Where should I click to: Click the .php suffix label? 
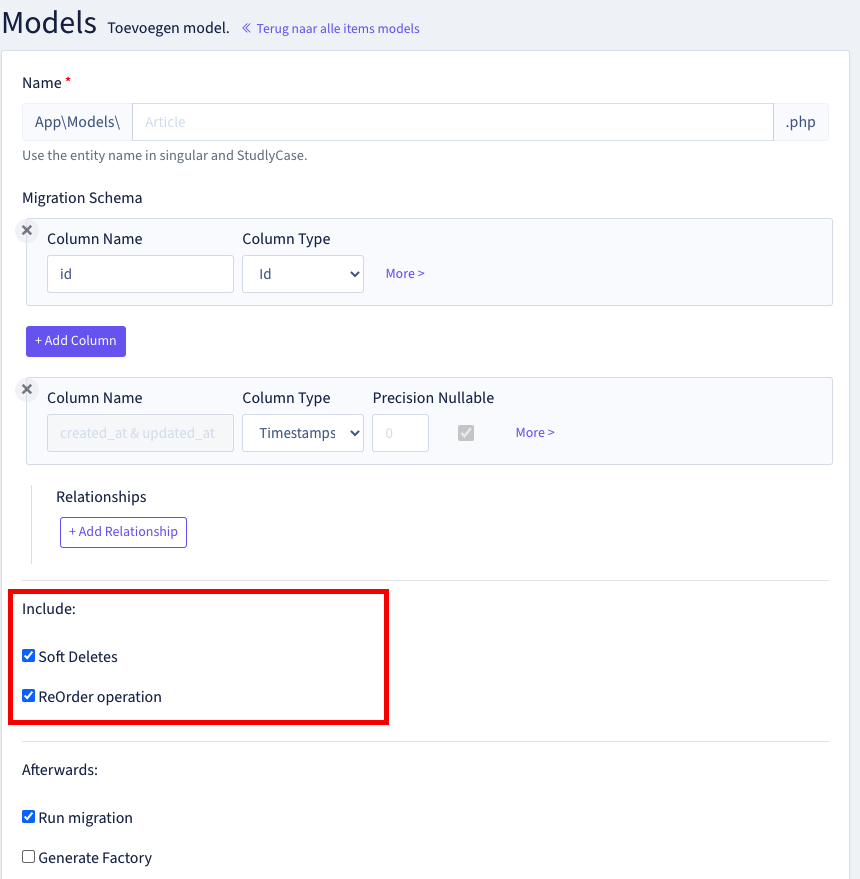click(801, 122)
